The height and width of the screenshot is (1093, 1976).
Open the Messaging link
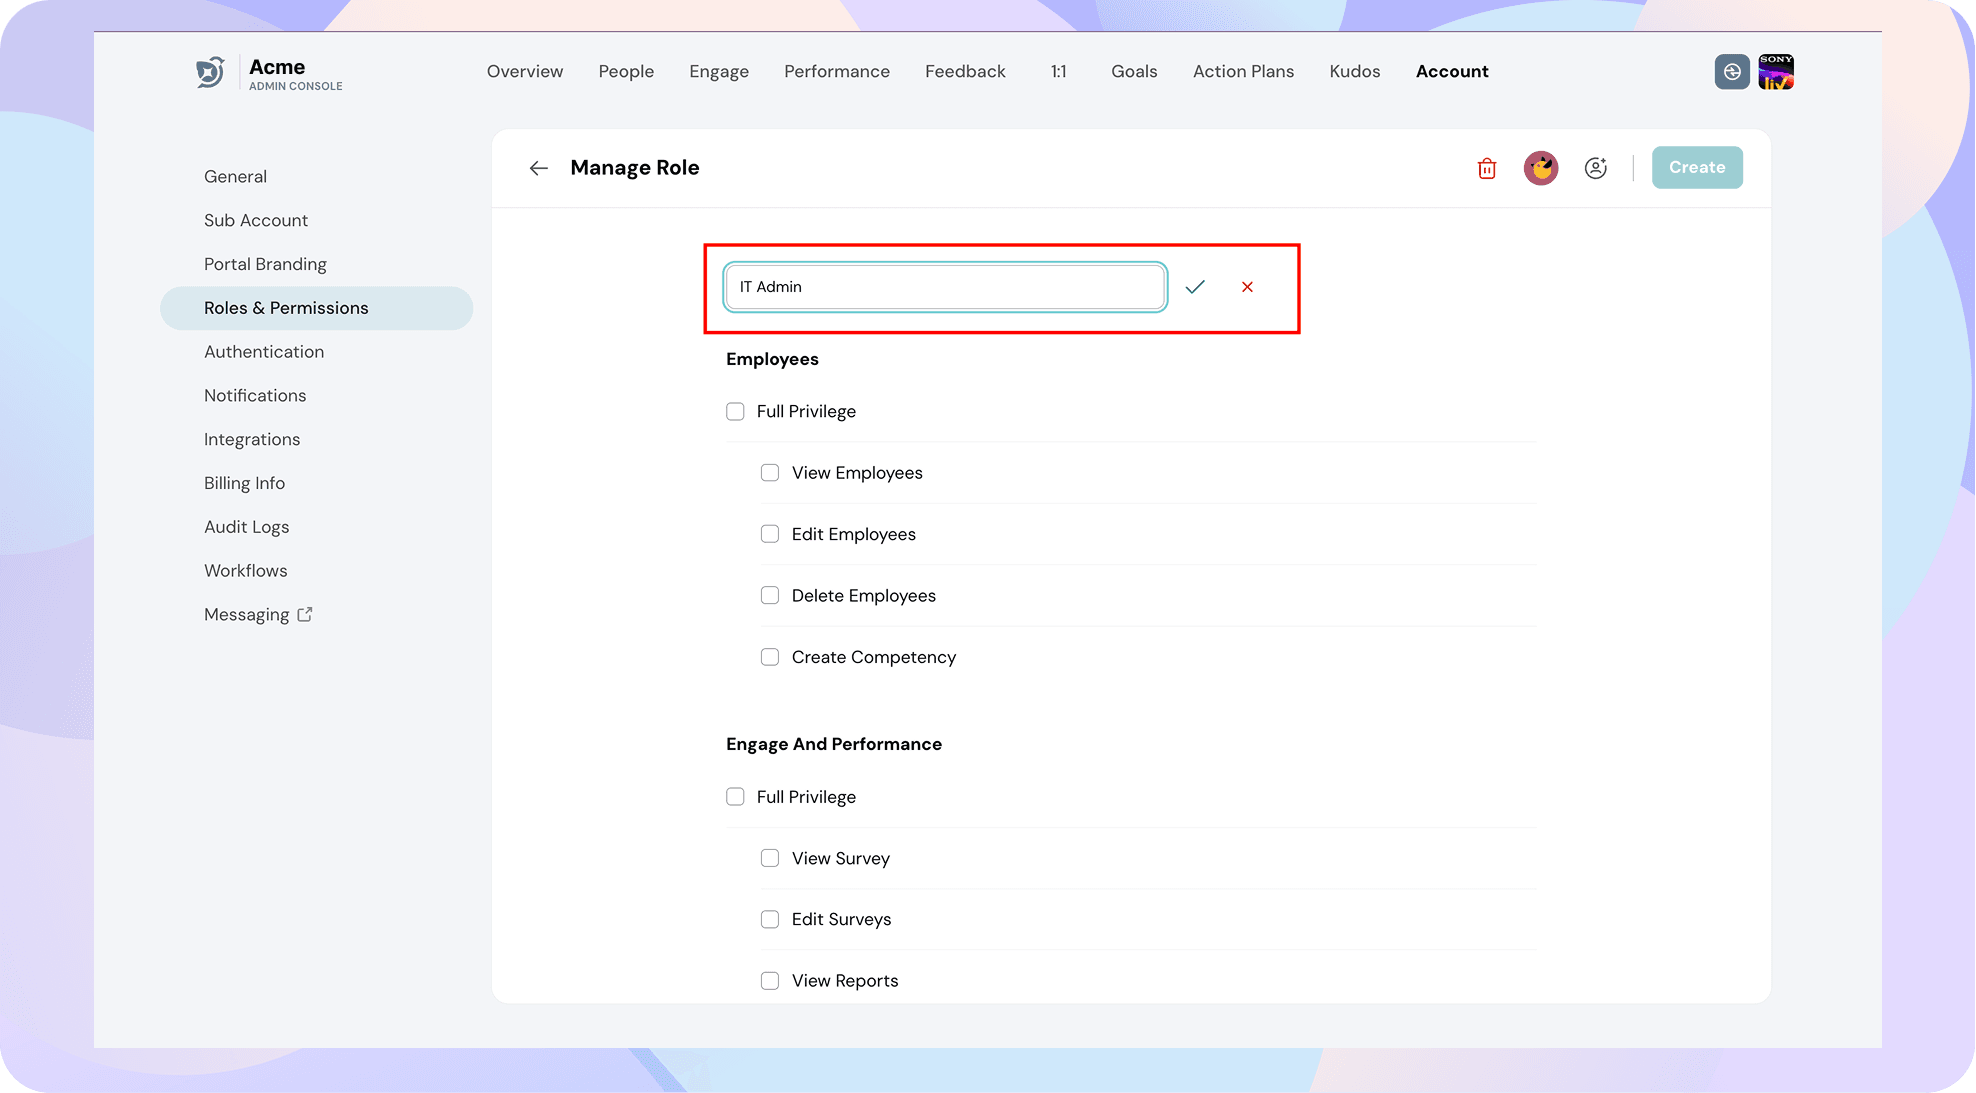[246, 615]
